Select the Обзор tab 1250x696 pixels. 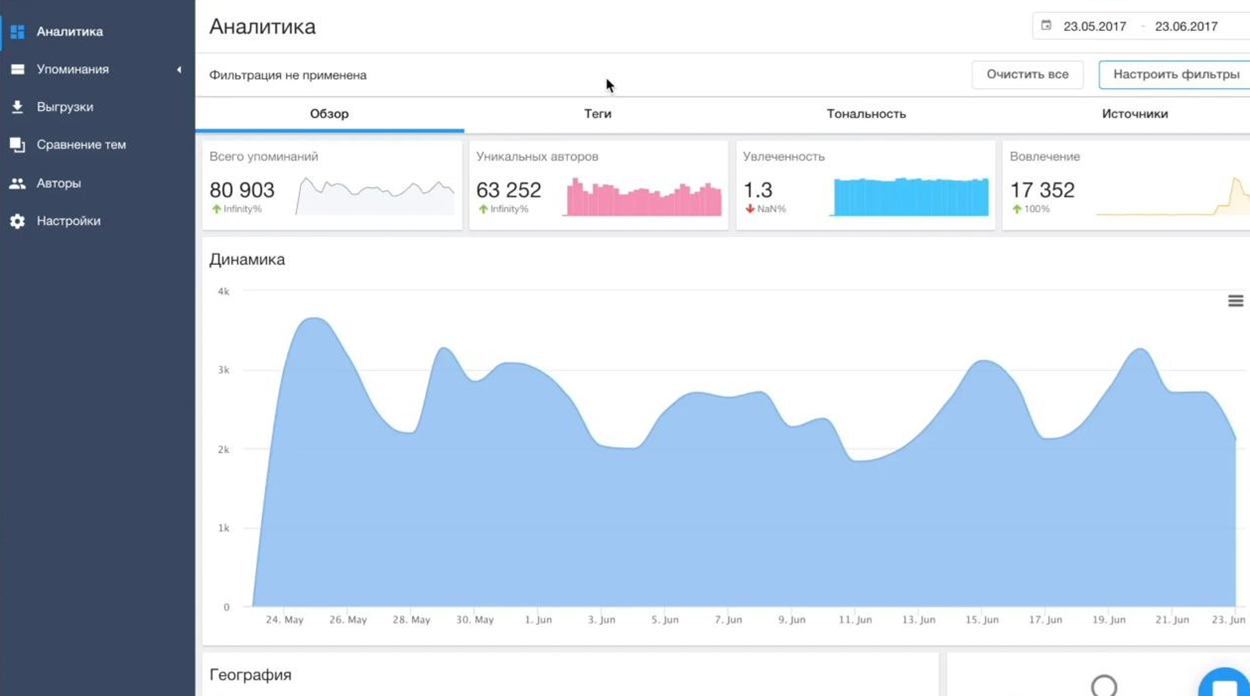329,114
